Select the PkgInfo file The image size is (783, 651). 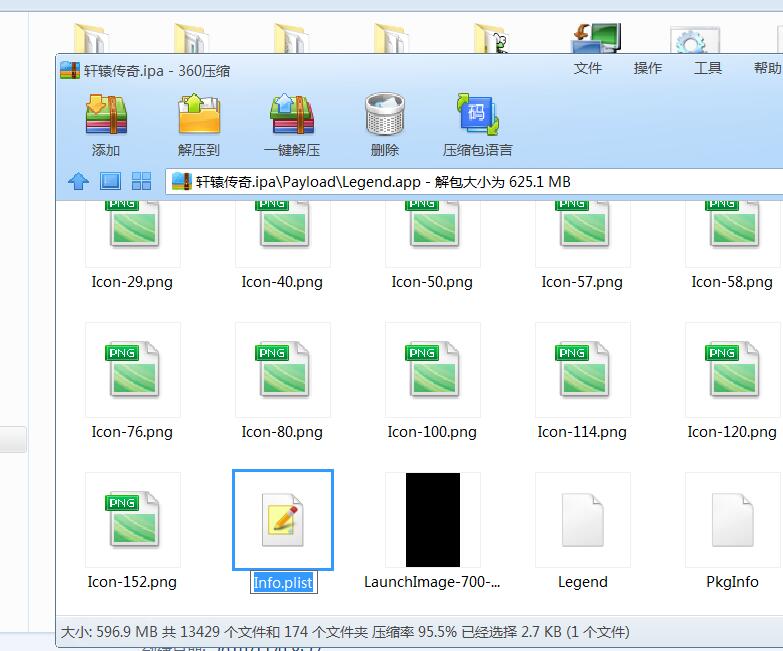732,522
